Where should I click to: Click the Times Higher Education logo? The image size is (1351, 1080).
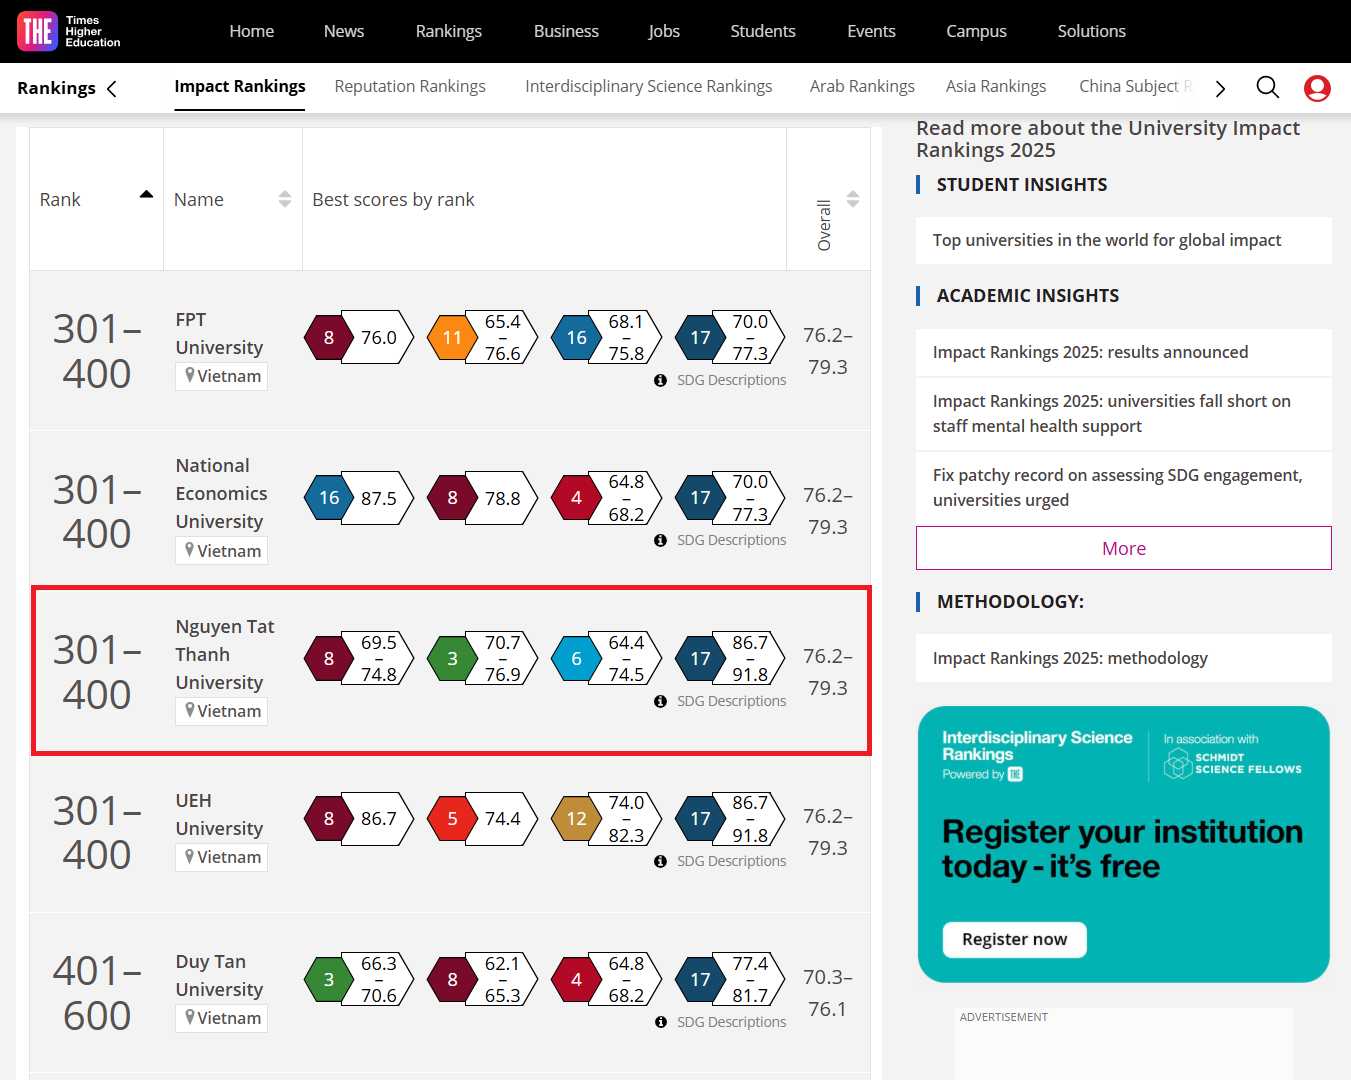(68, 31)
